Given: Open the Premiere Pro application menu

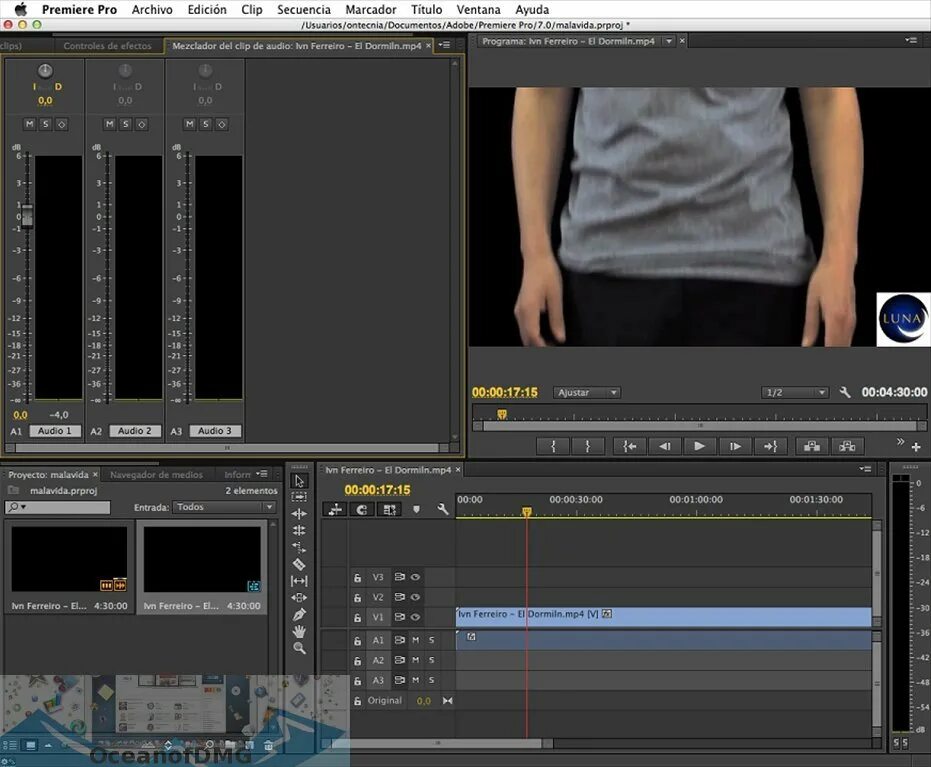Looking at the screenshot, I should [79, 9].
